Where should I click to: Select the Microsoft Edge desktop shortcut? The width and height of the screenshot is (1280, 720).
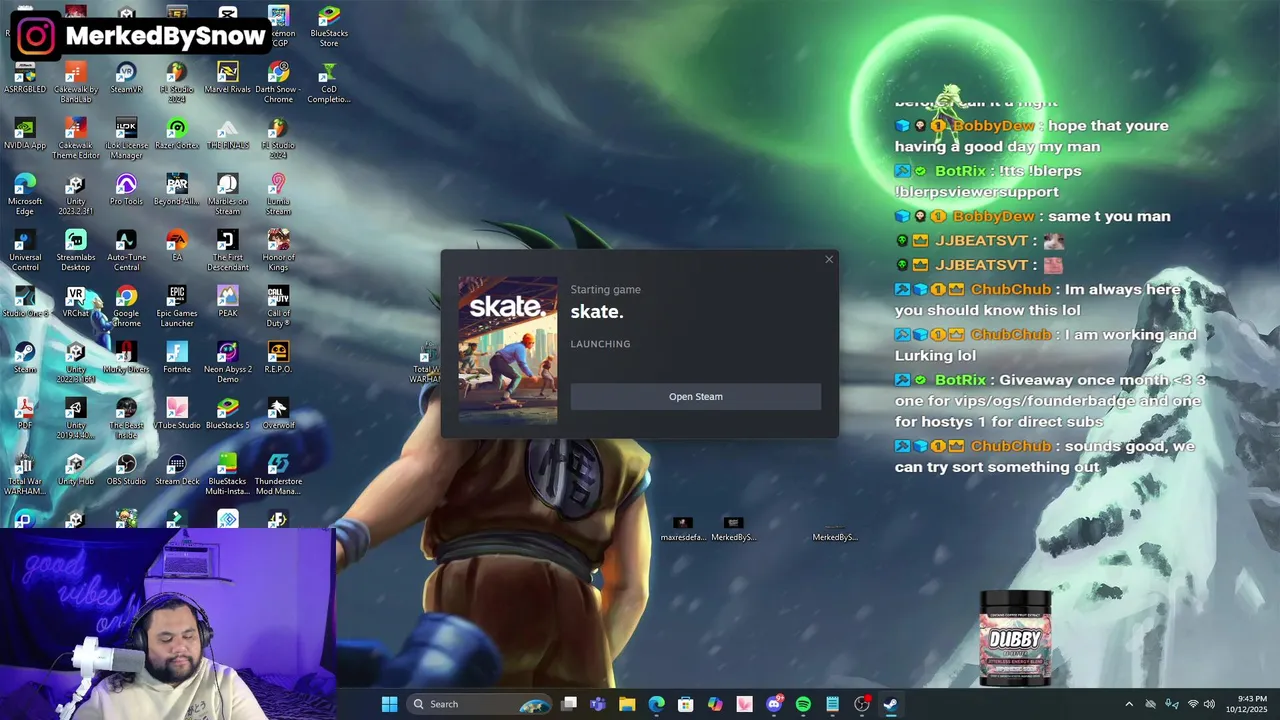[x=25, y=194]
